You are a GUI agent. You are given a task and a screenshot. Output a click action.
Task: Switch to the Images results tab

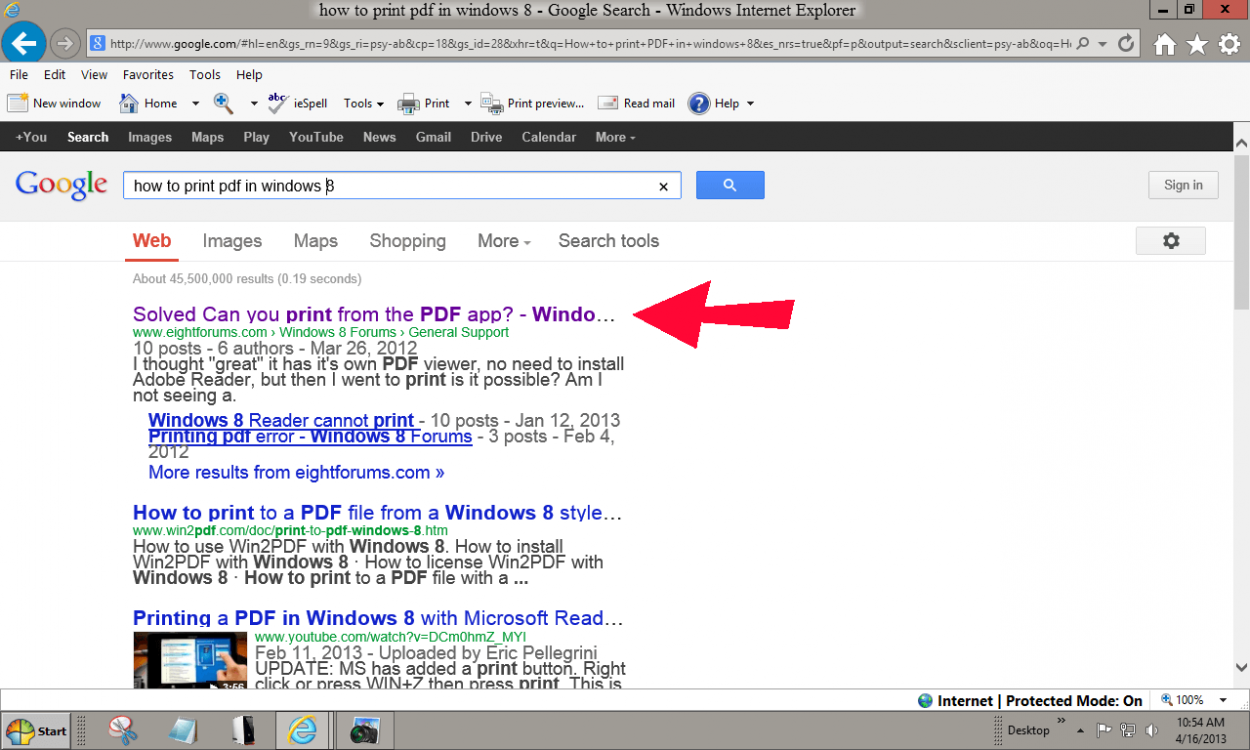pos(232,241)
